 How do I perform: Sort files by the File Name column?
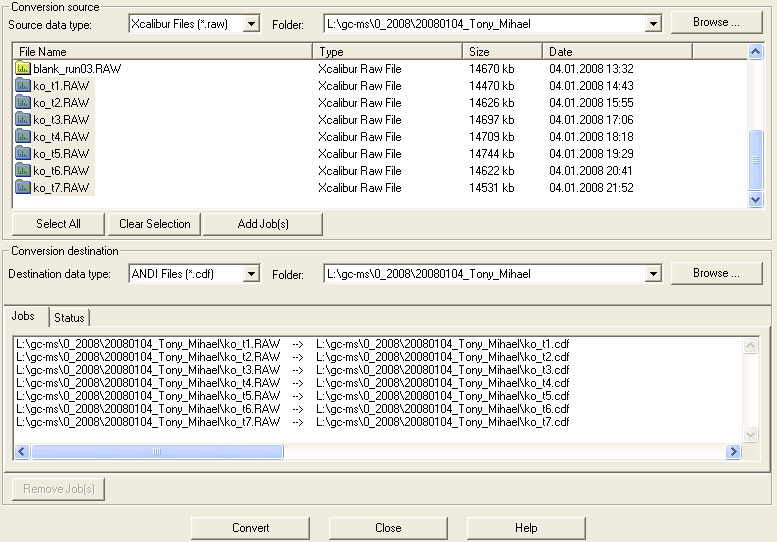coord(163,52)
